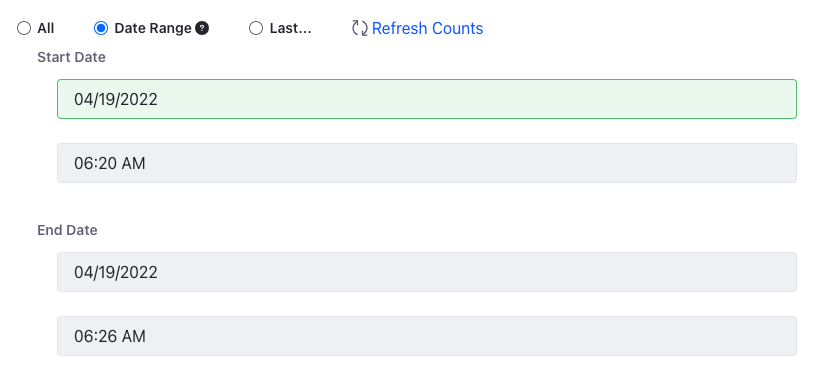The image size is (819, 389).
Task: Click the year 2022 in the start date field
Action: pos(140,99)
